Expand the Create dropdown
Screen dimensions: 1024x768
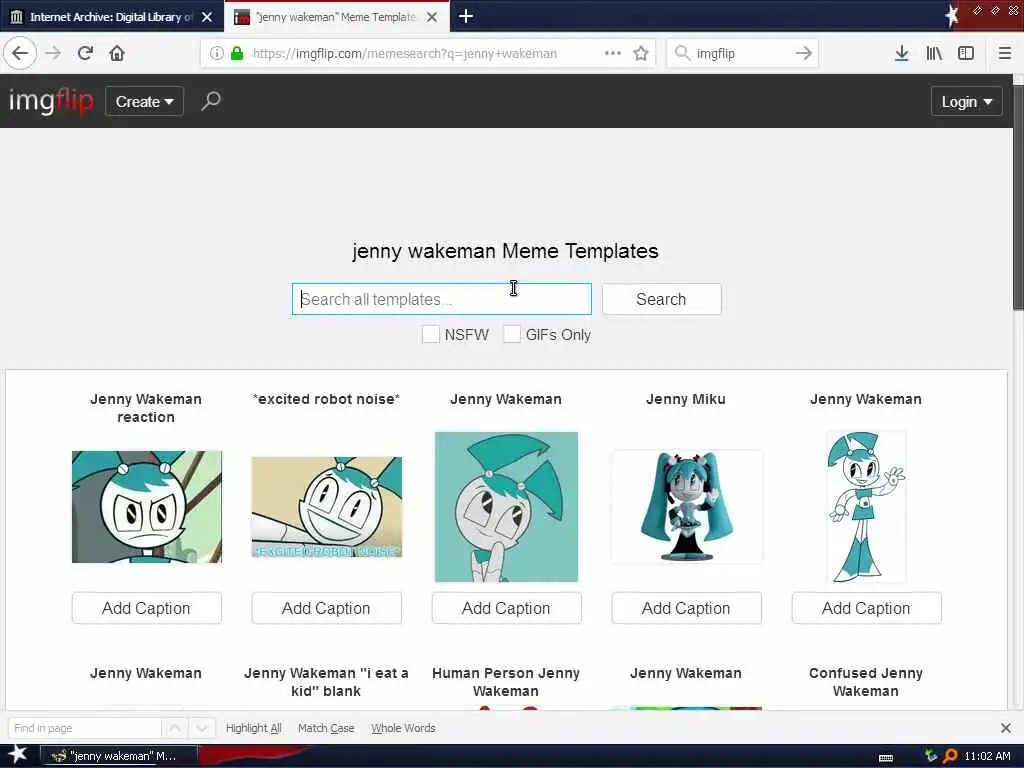pos(144,101)
